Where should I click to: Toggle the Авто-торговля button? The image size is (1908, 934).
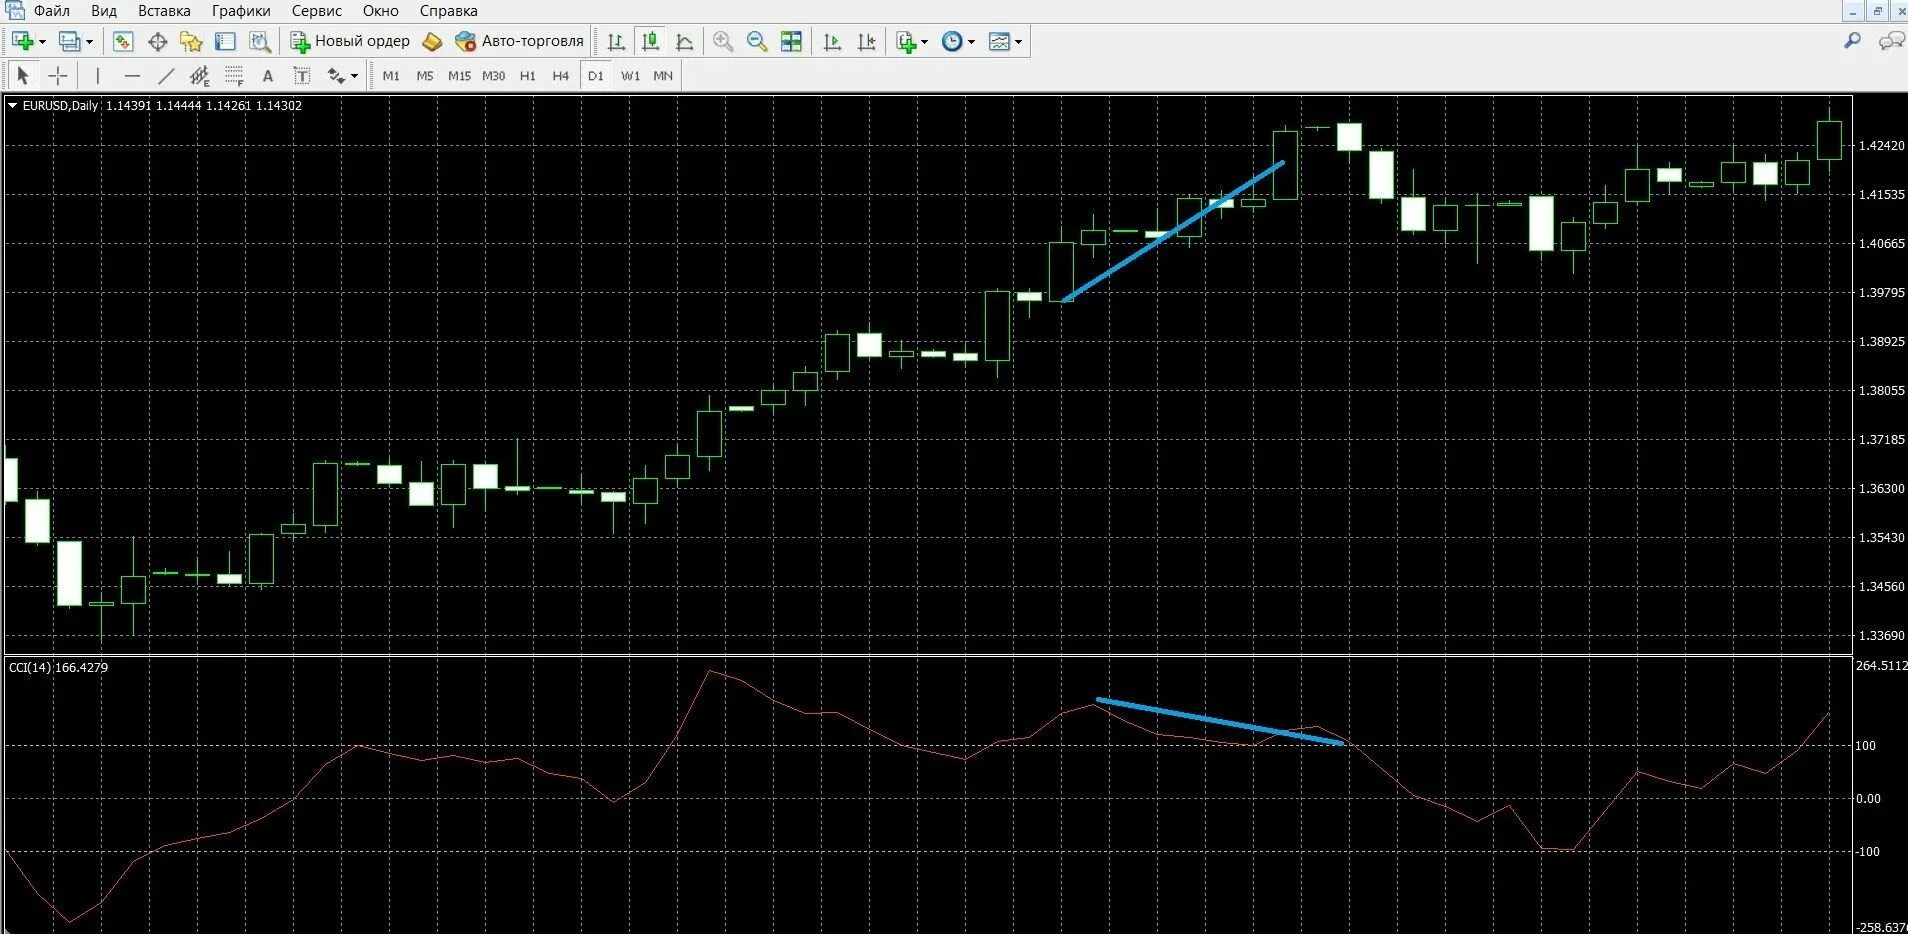pyautogui.click(x=519, y=41)
